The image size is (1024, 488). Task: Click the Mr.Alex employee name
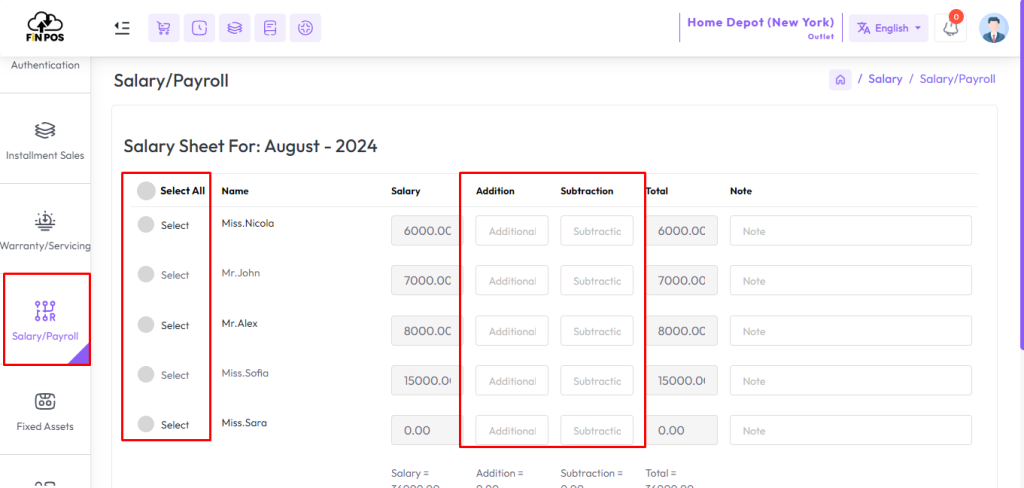click(240, 323)
